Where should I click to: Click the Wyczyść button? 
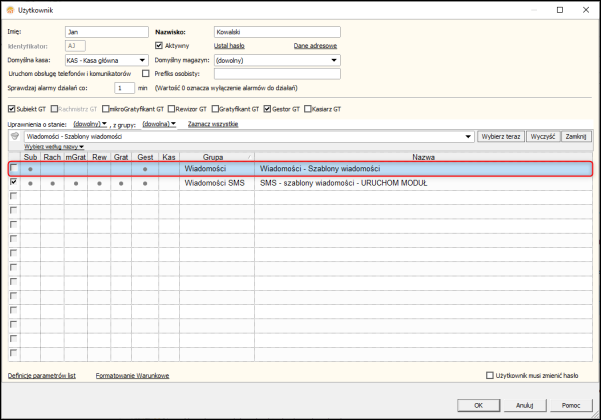coord(543,136)
